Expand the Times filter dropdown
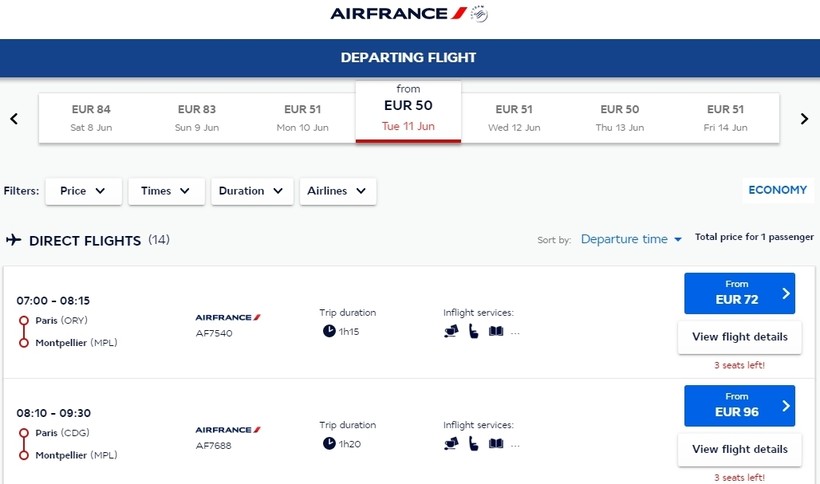The image size is (820, 484). coord(166,191)
